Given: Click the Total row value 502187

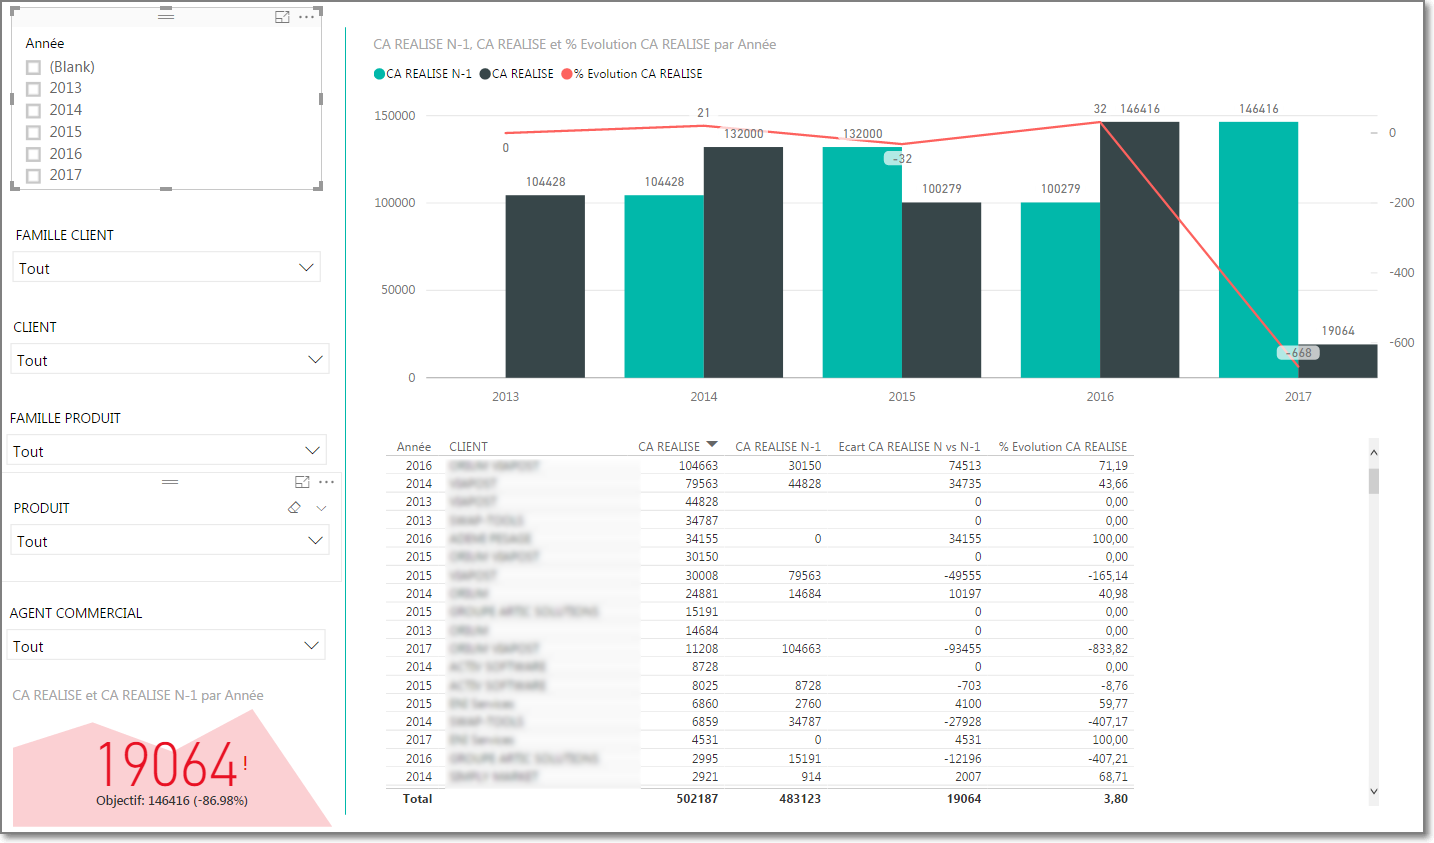Looking at the screenshot, I should point(697,799).
